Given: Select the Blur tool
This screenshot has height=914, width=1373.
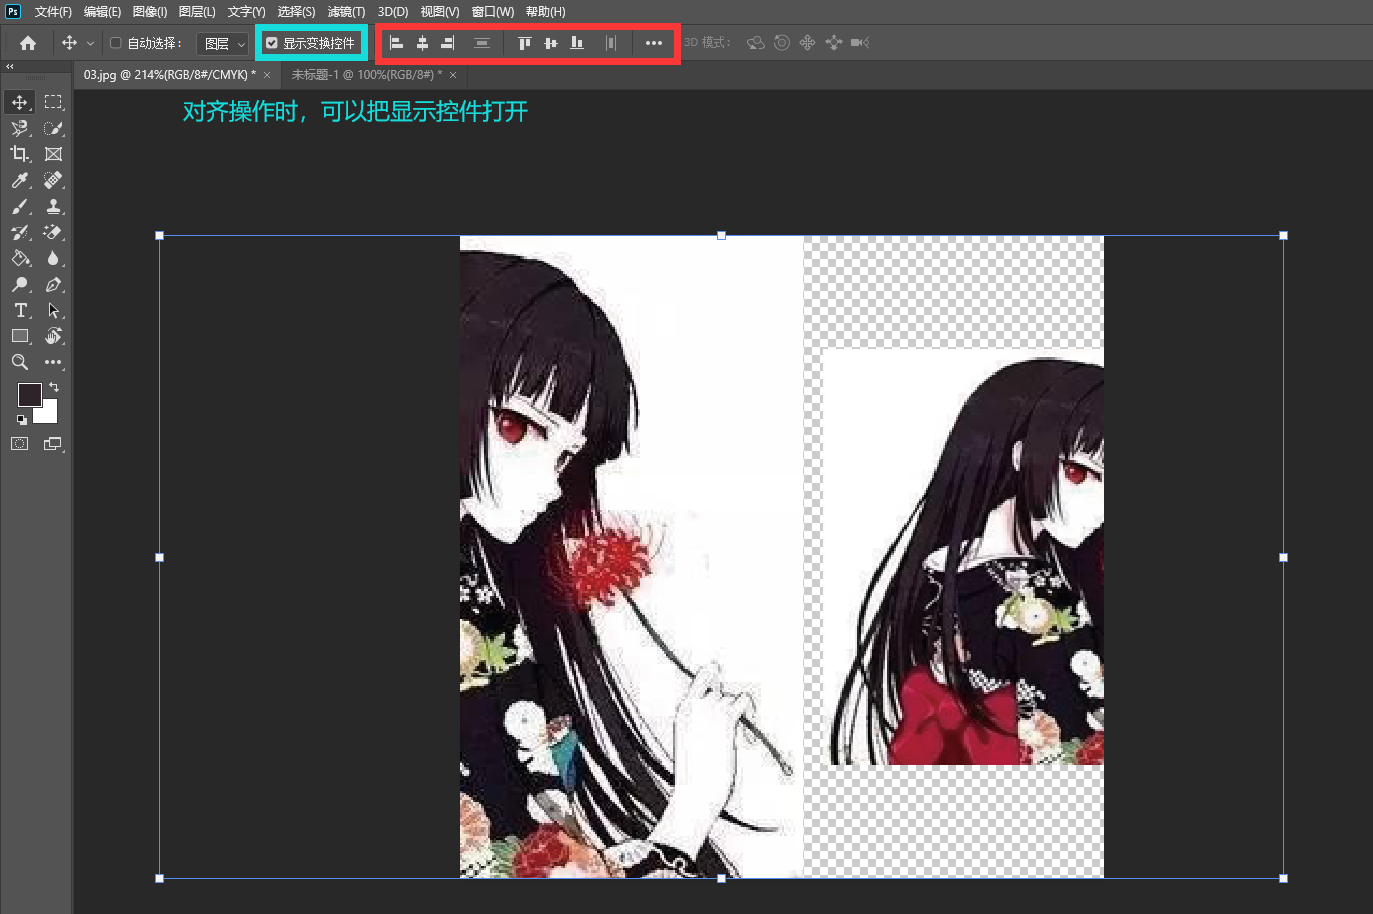Looking at the screenshot, I should point(53,258).
